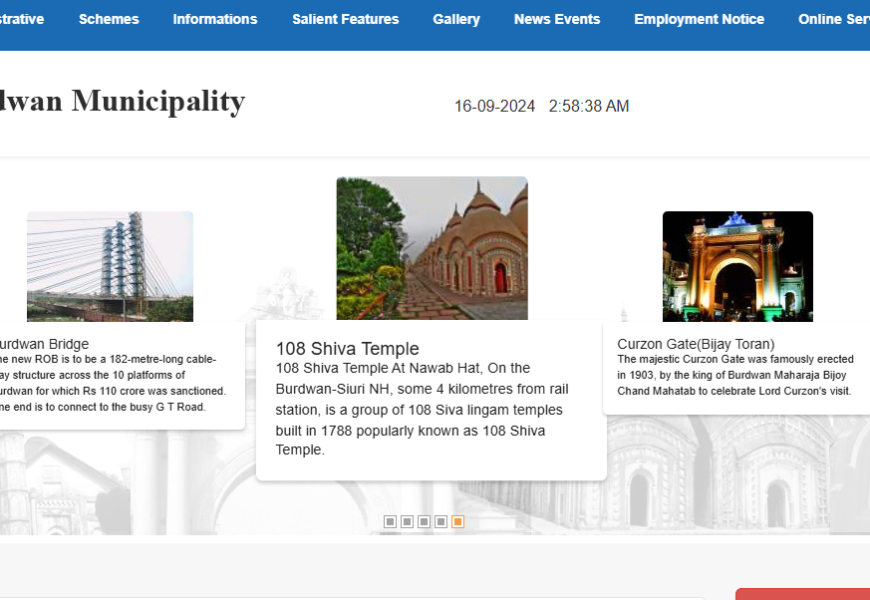
Task: Jump to the fourth carousel slide dot
Action: [x=441, y=522]
